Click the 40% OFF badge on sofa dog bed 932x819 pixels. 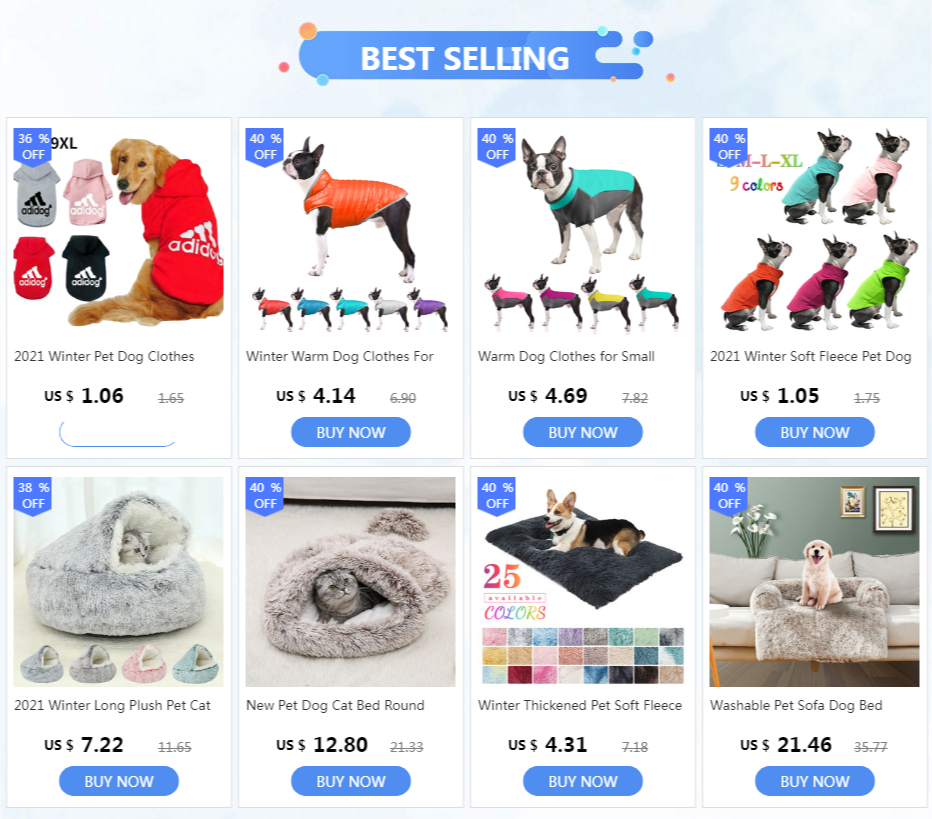point(728,495)
